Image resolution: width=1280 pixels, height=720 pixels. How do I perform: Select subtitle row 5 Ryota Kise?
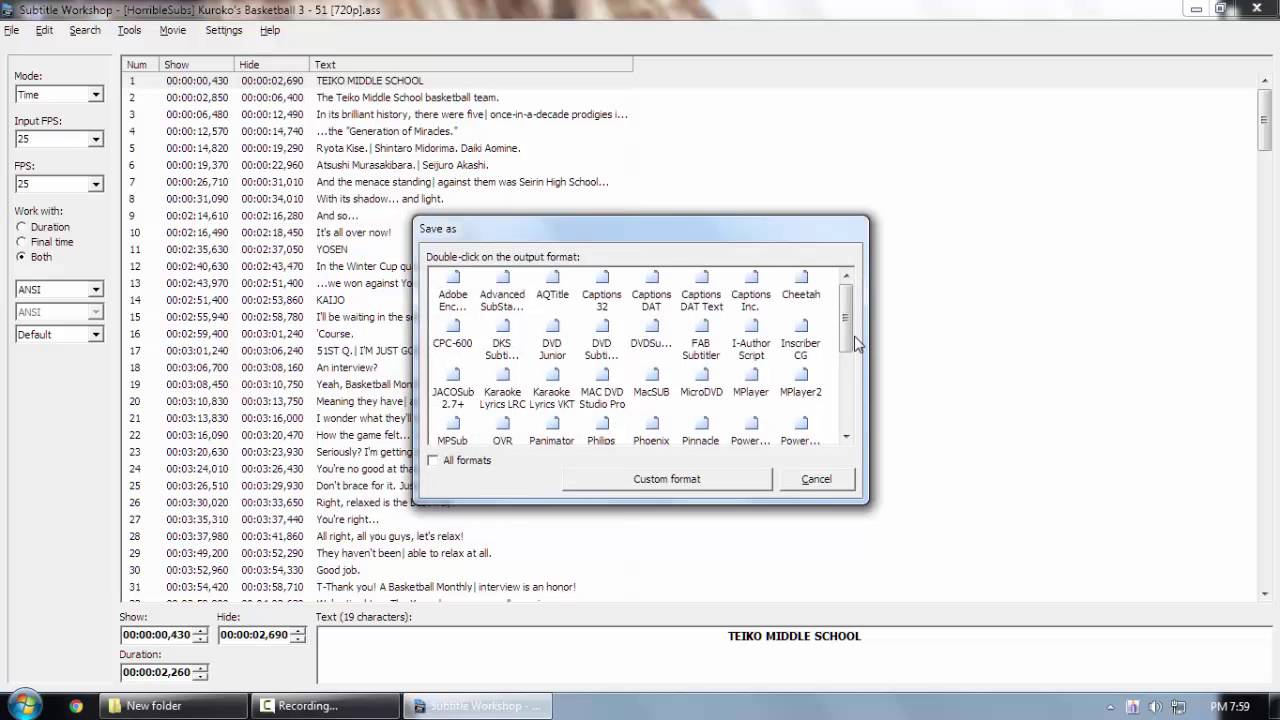coord(378,148)
